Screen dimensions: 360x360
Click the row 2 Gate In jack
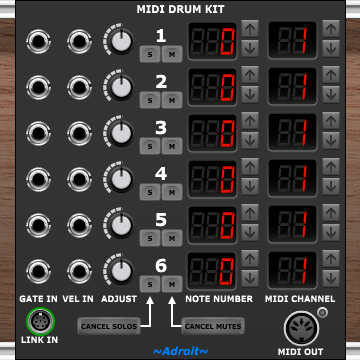tap(38, 88)
